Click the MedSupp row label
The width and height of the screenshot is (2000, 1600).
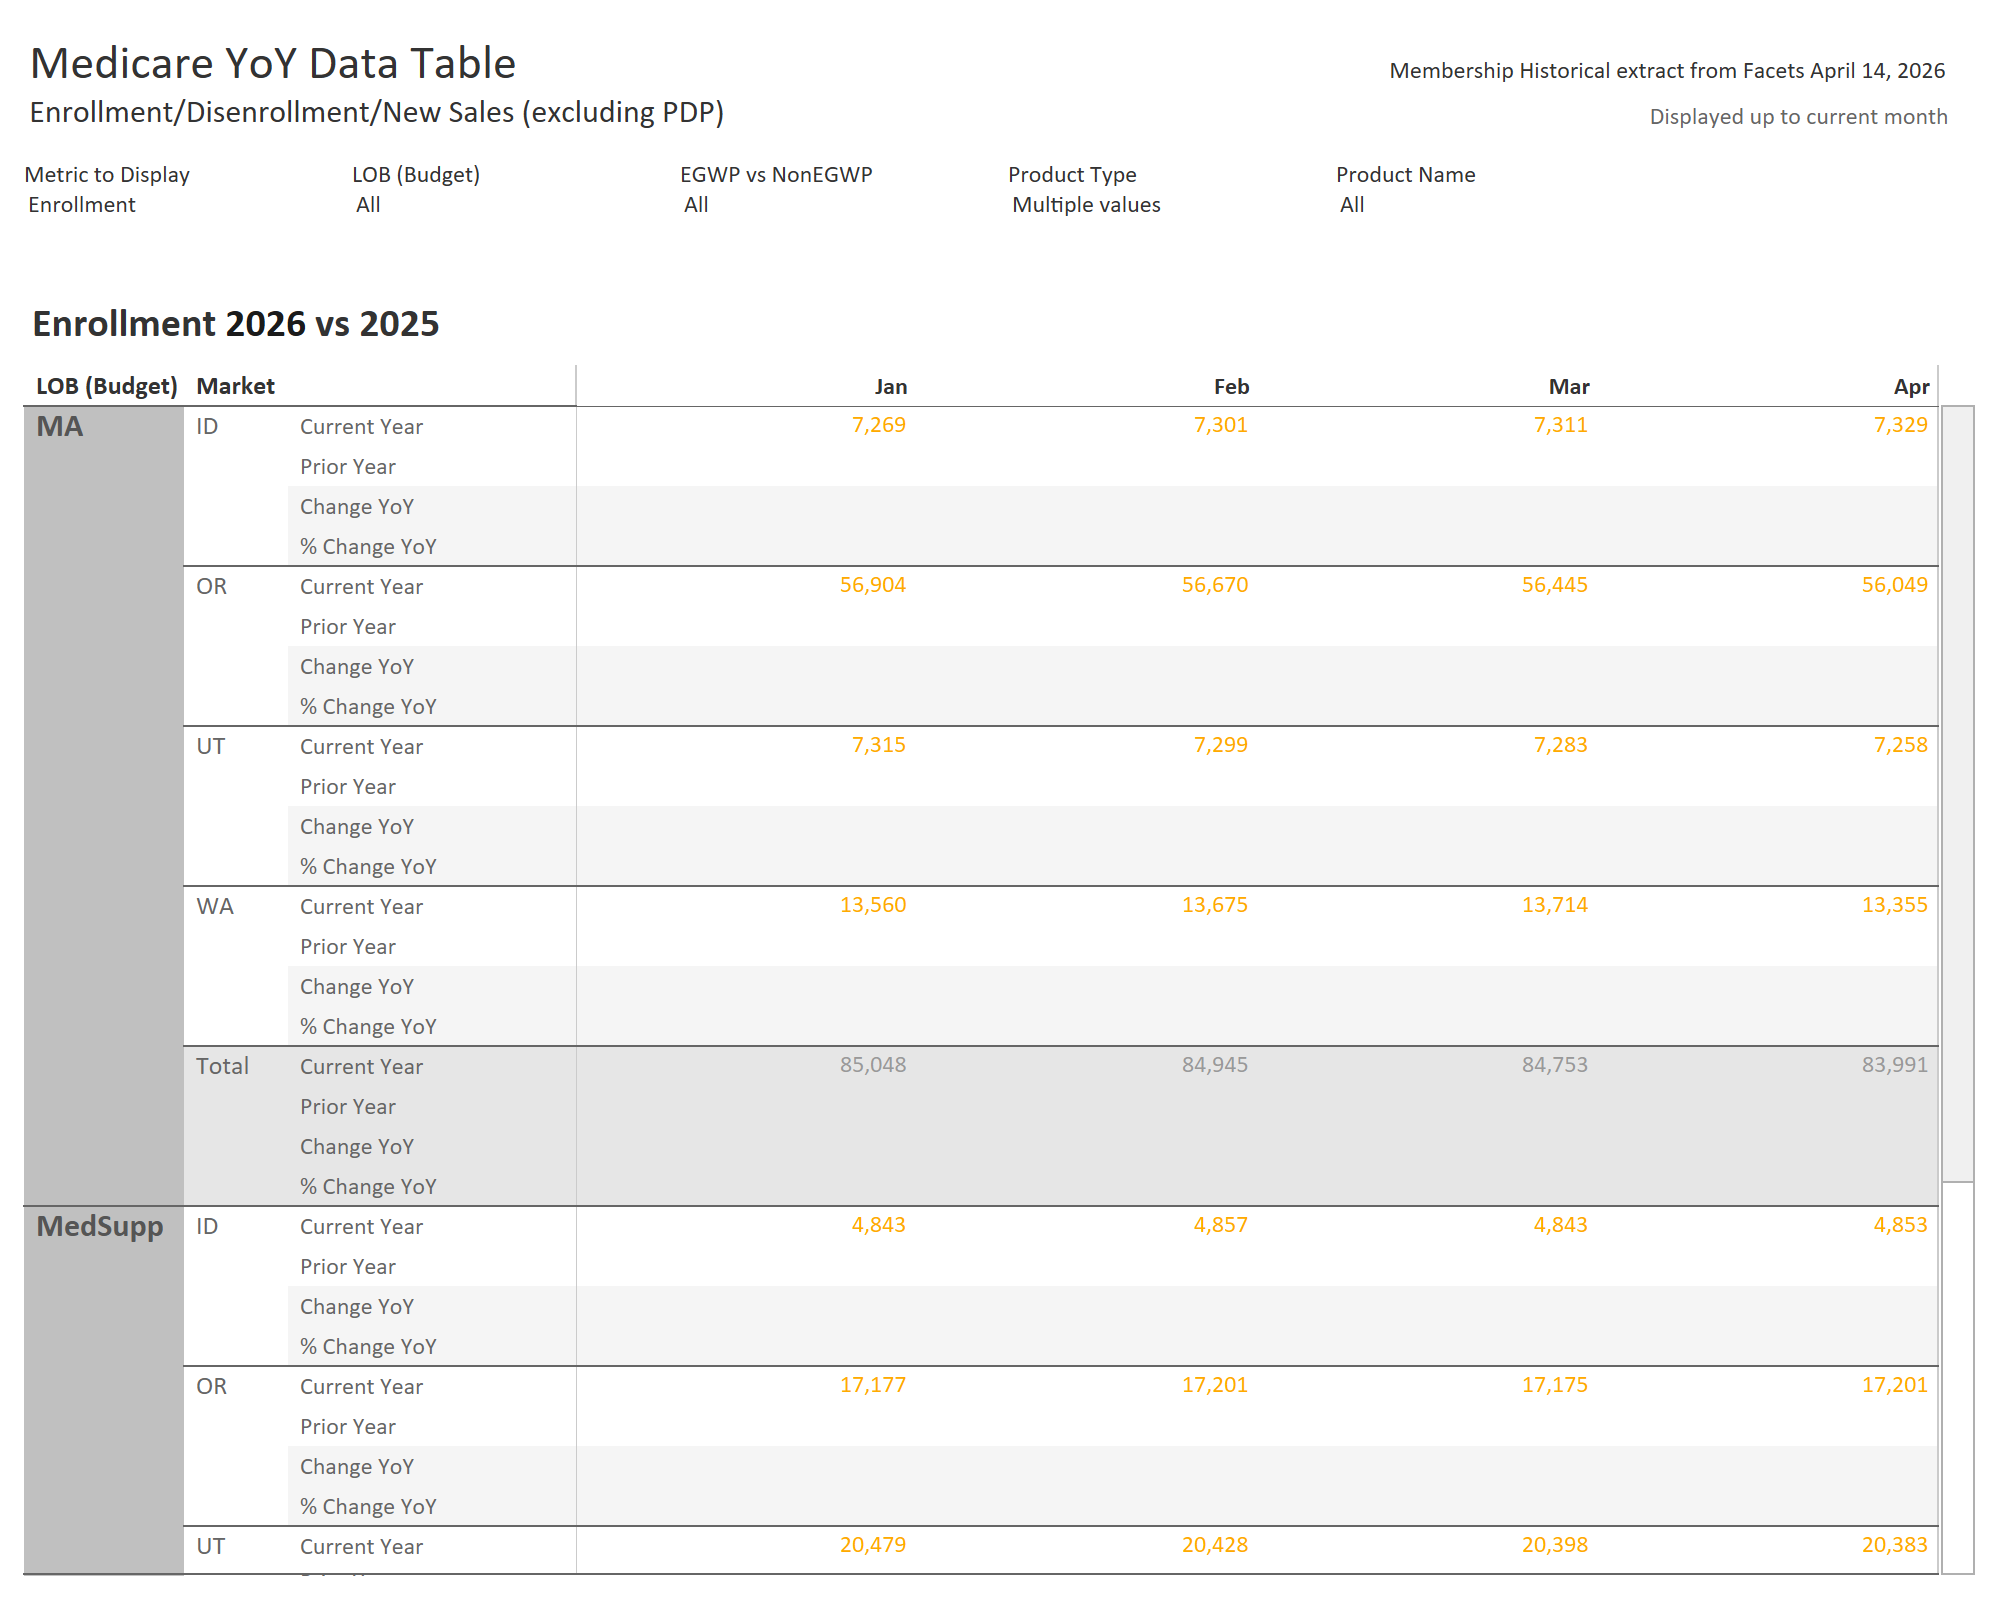(x=101, y=1226)
